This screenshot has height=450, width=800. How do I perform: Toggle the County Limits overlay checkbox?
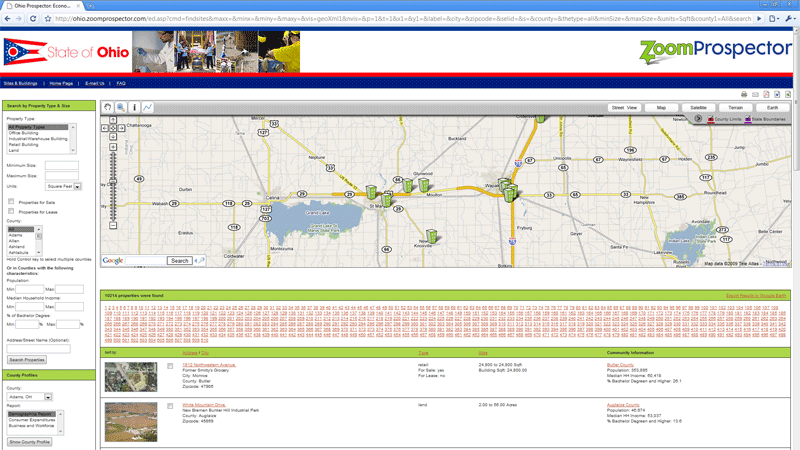[711, 119]
